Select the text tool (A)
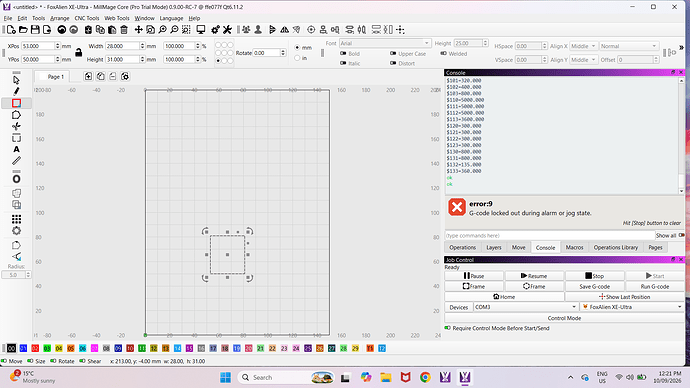The image size is (690, 388). point(16,149)
